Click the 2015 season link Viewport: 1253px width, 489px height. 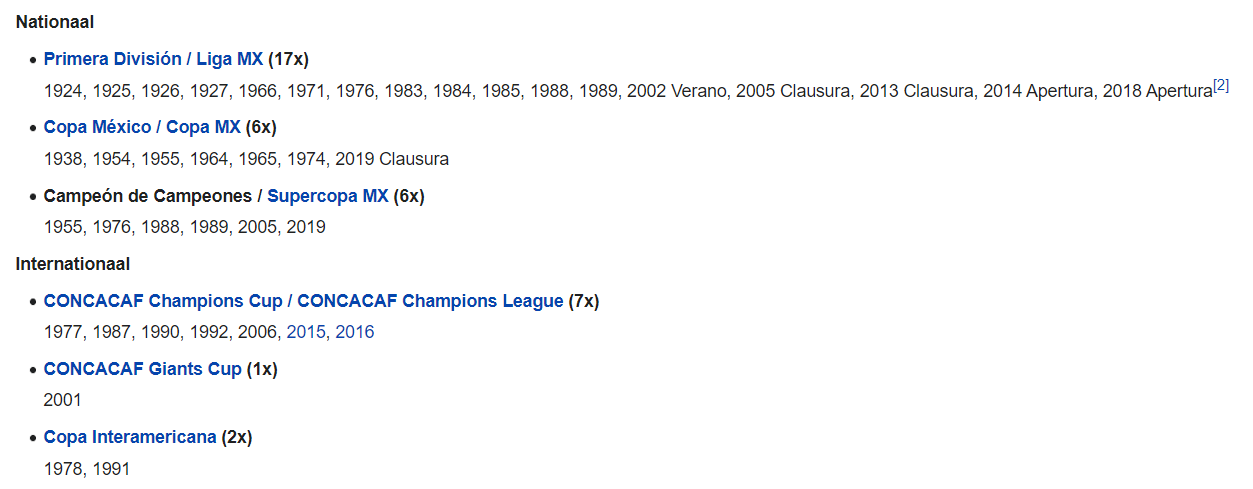coord(306,332)
